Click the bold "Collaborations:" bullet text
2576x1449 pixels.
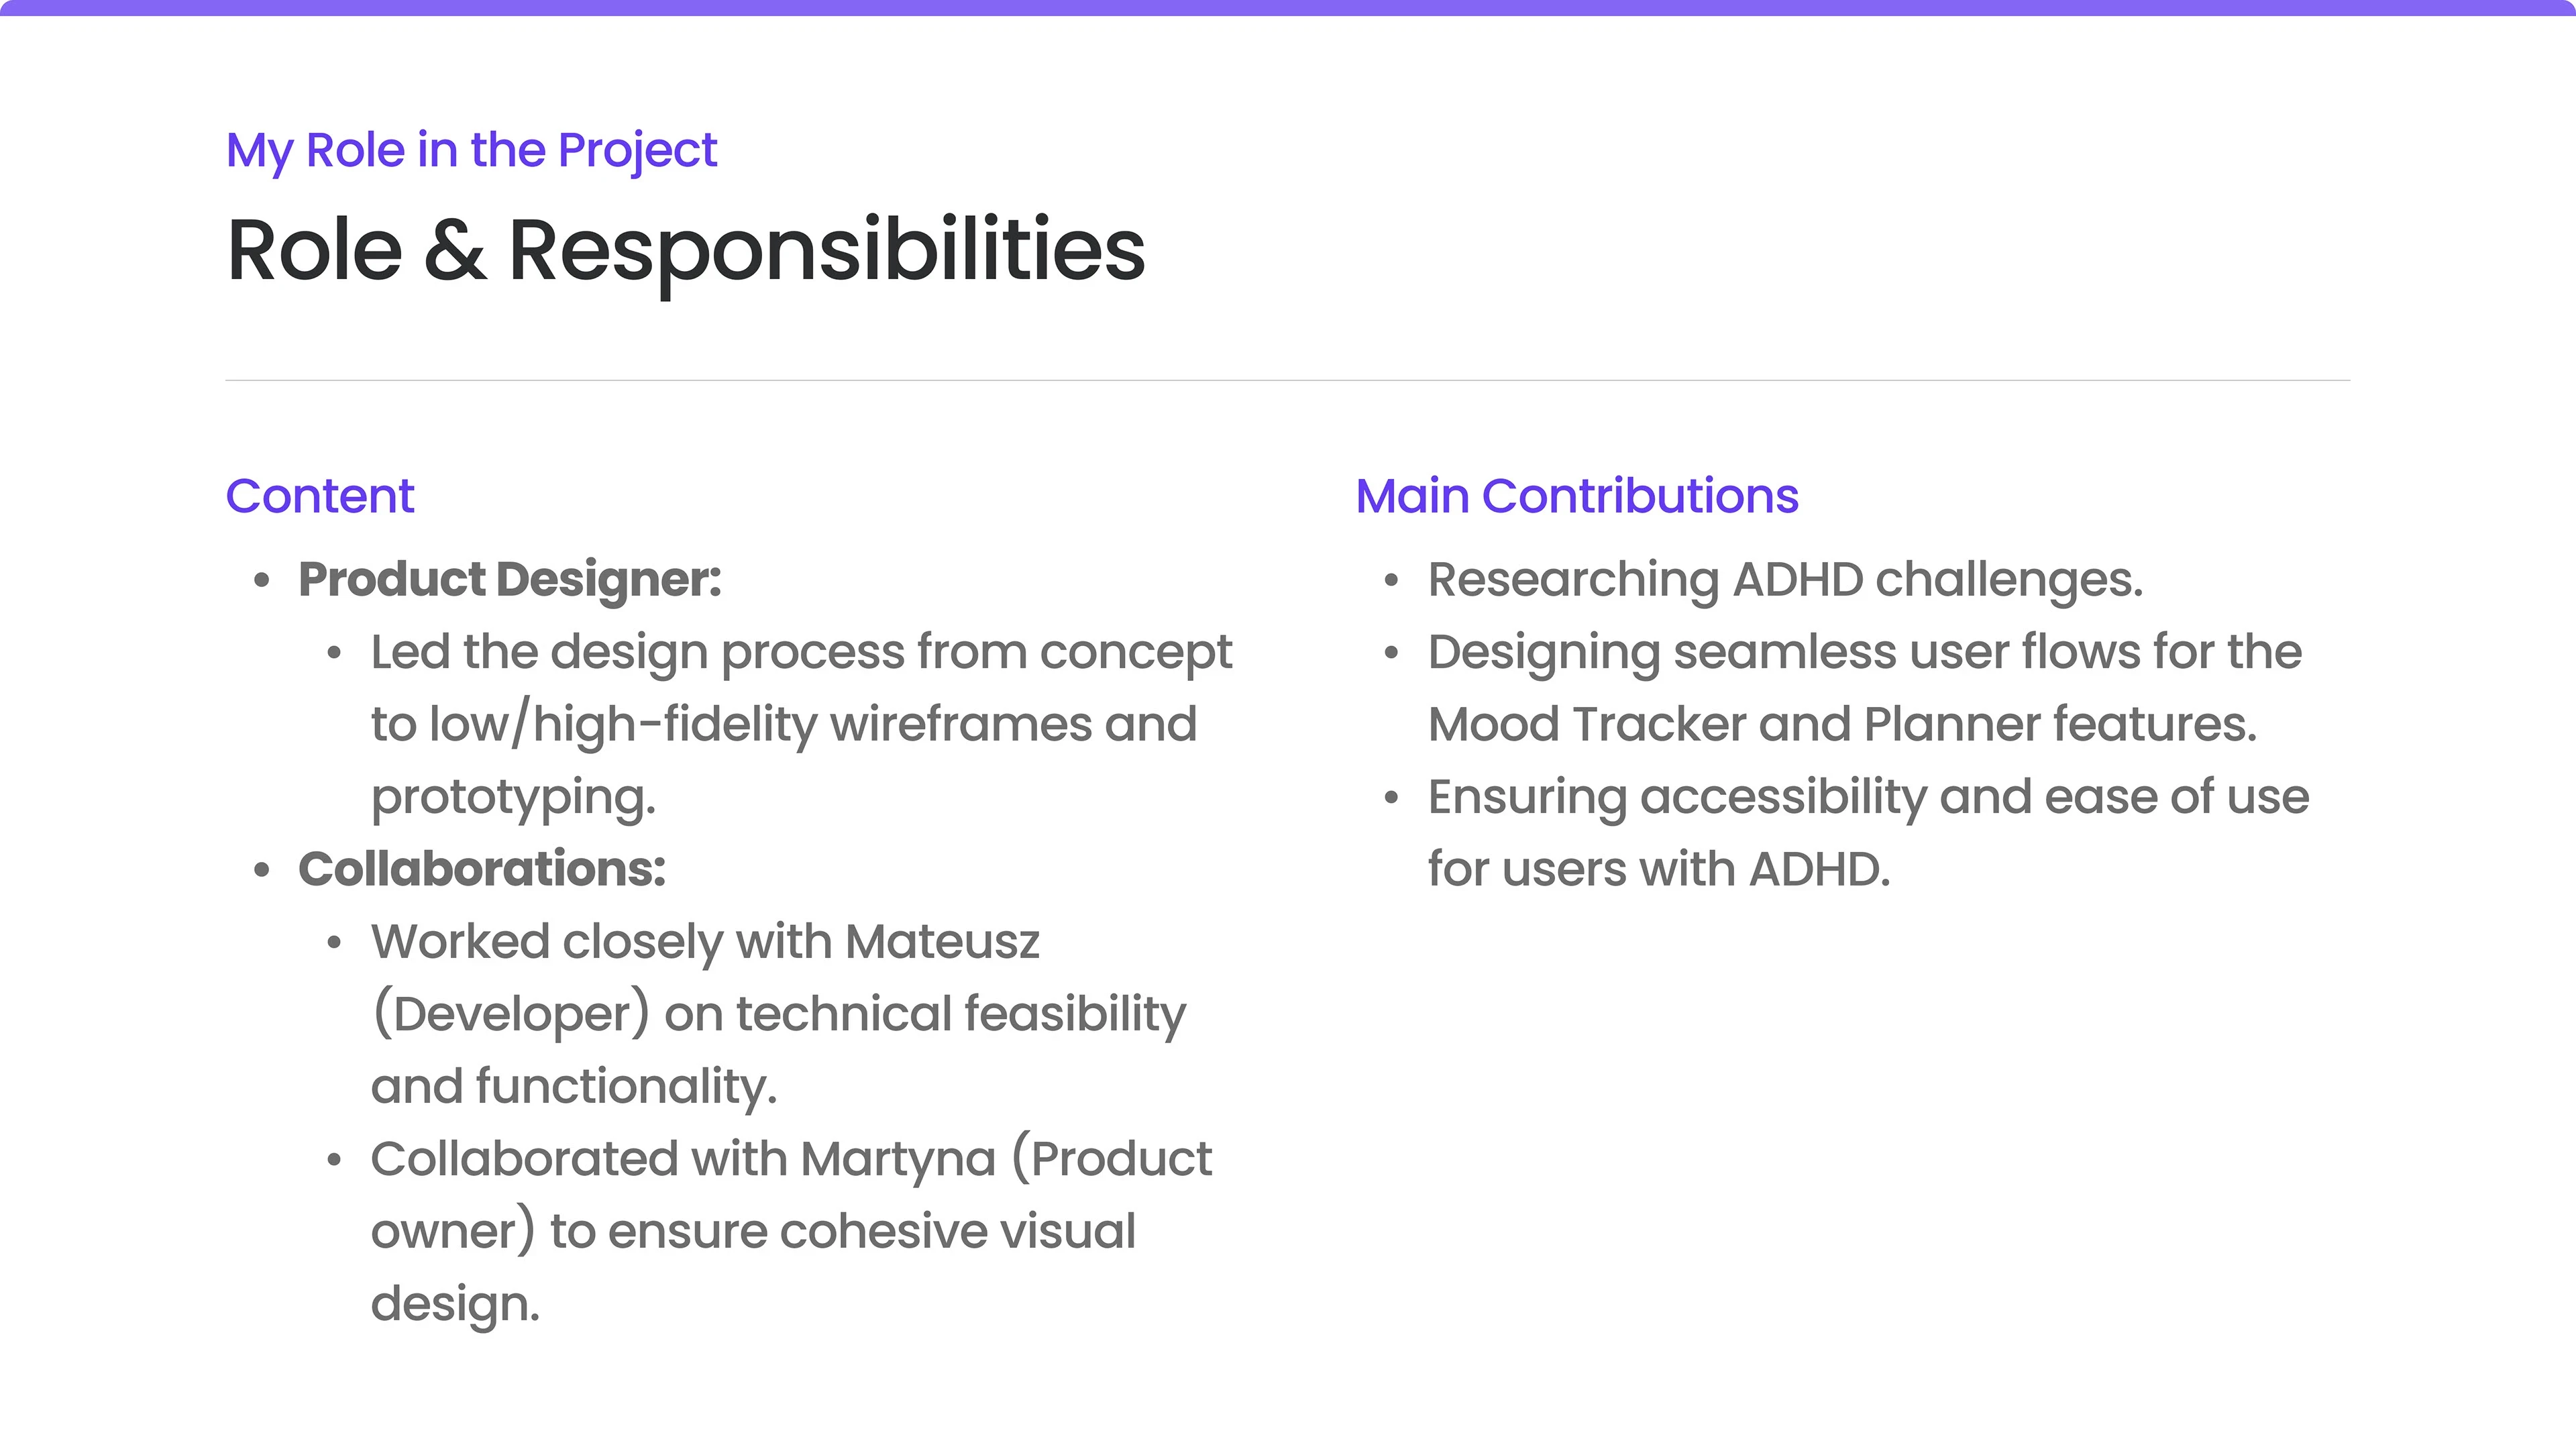[482, 869]
